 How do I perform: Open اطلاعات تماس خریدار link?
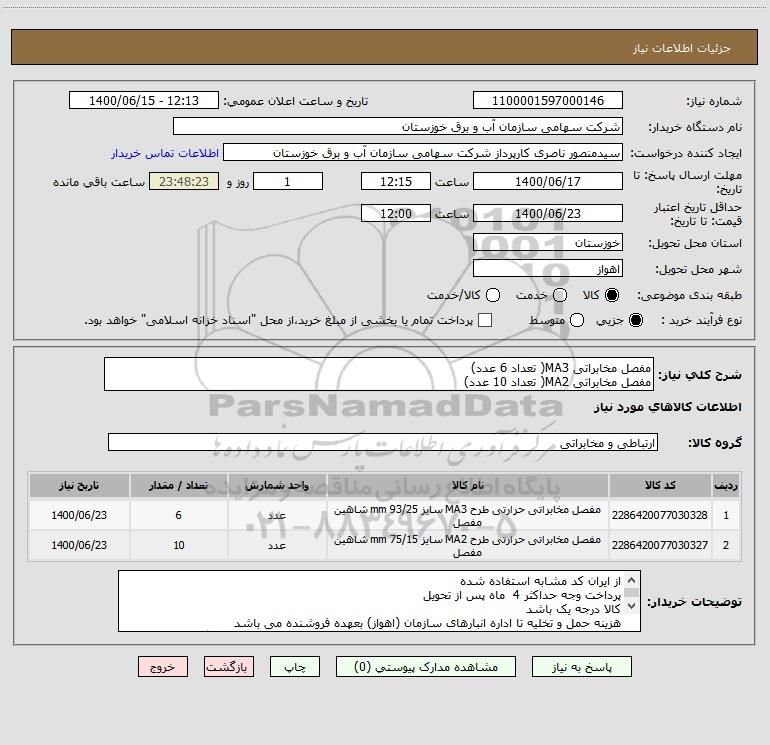165,153
